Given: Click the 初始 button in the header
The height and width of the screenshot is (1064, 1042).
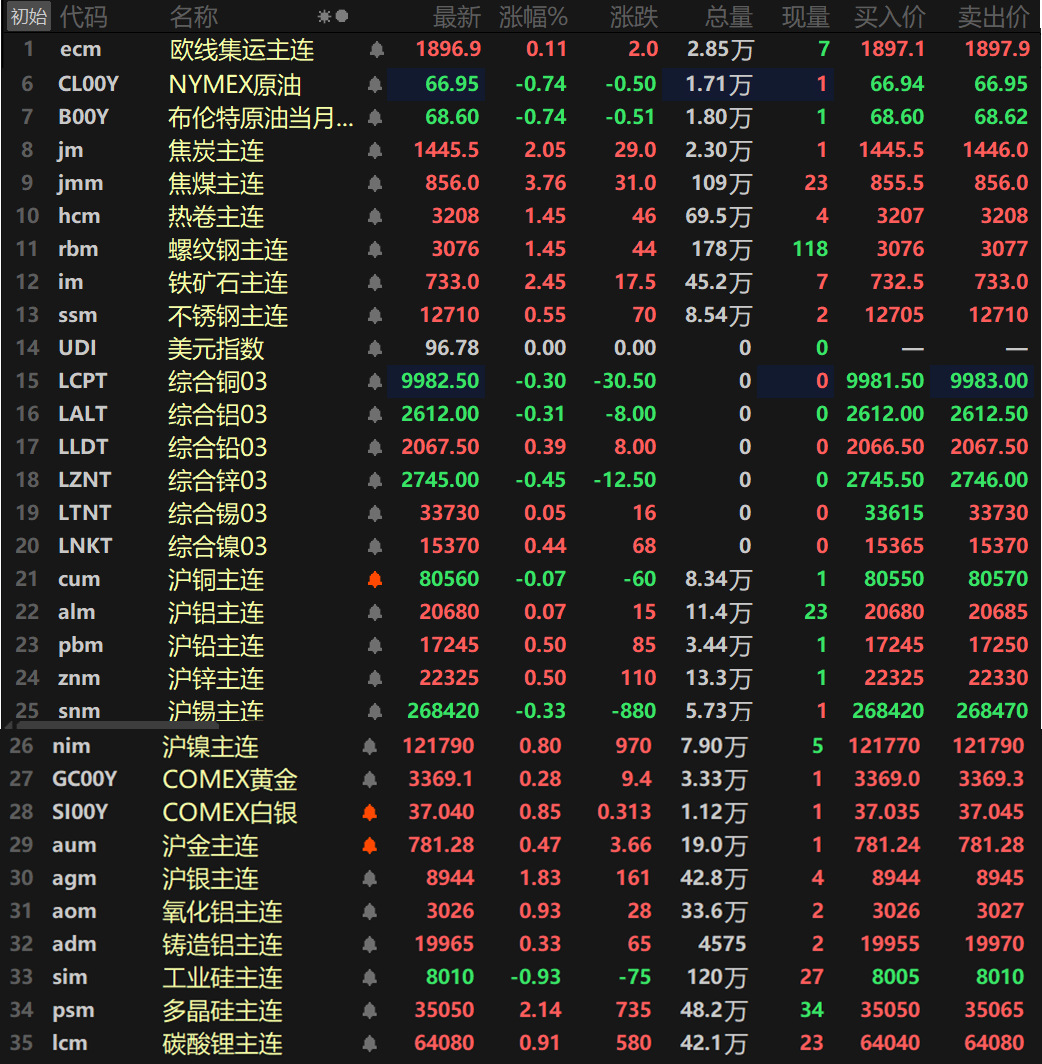Looking at the screenshot, I should 28,17.
